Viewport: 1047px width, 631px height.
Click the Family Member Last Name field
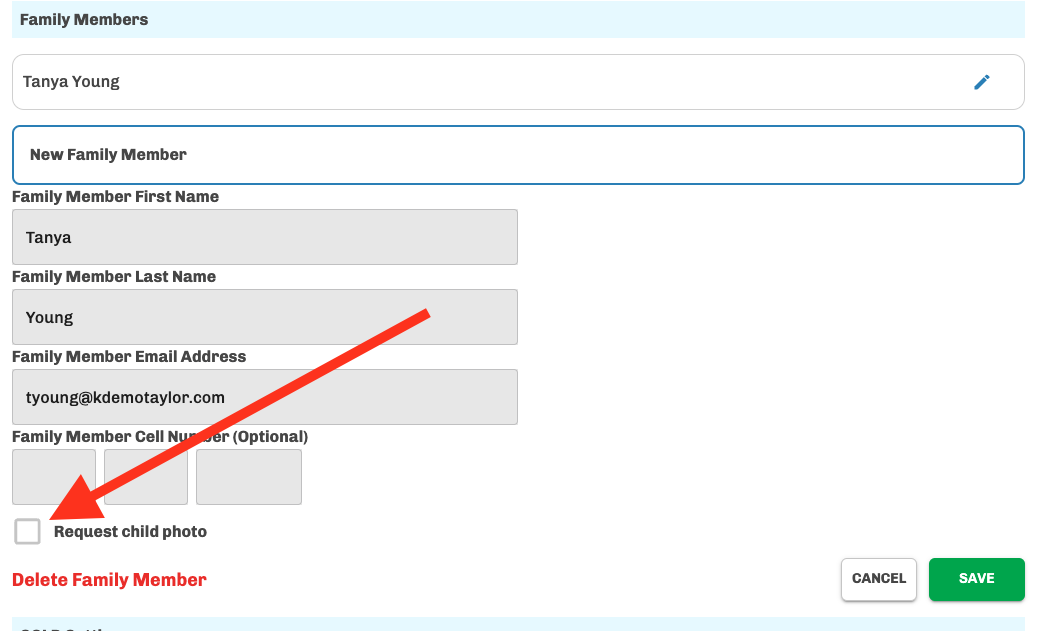tap(264, 317)
